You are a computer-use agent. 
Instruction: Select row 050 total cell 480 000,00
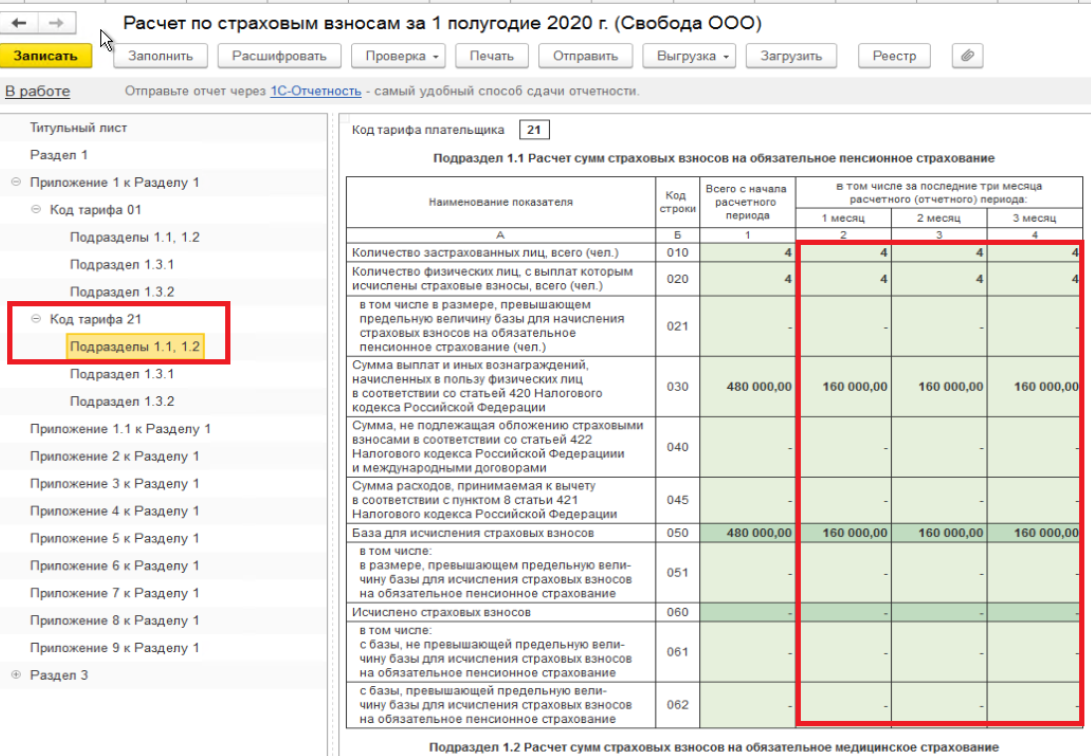(747, 533)
